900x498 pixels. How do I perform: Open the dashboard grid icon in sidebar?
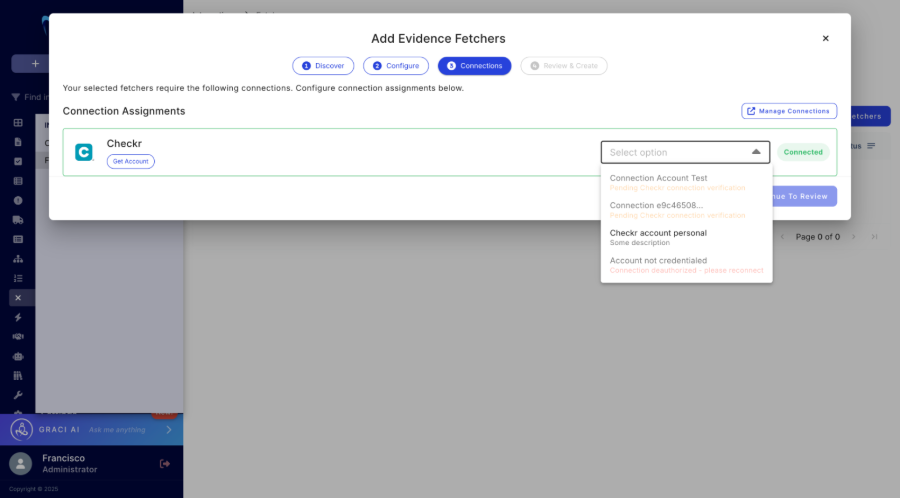click(x=18, y=123)
